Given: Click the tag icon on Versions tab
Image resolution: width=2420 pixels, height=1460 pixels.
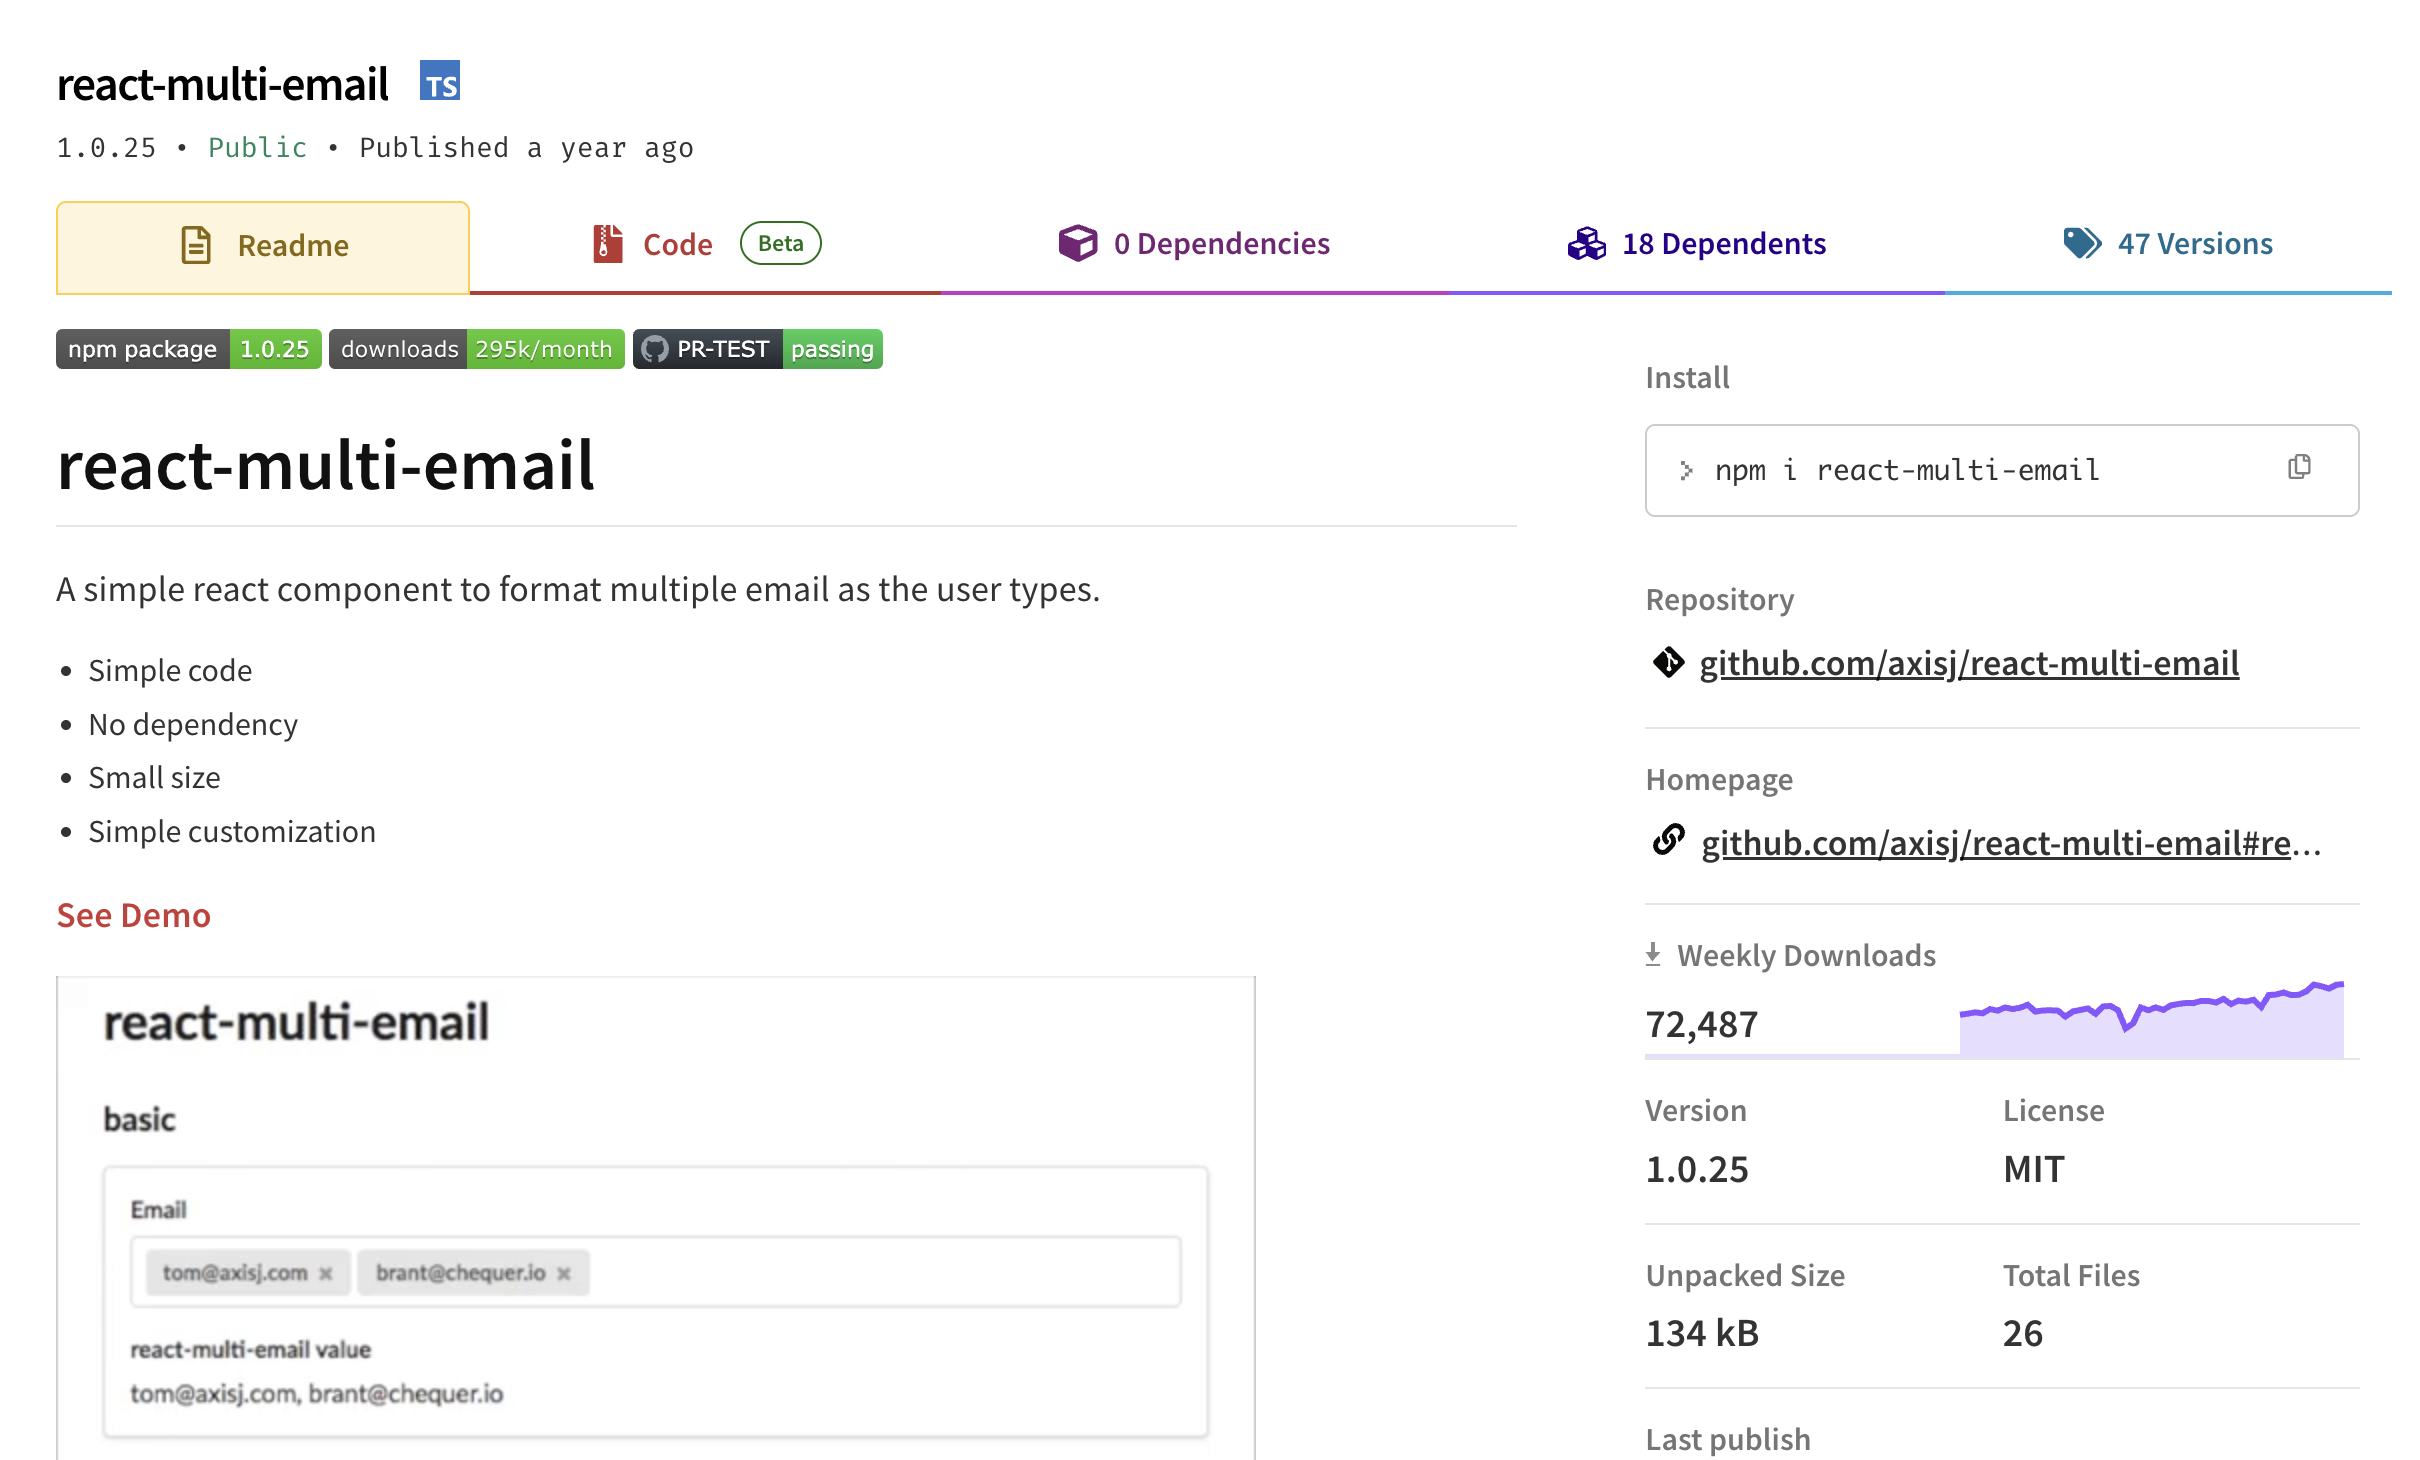Looking at the screenshot, I should [2081, 243].
